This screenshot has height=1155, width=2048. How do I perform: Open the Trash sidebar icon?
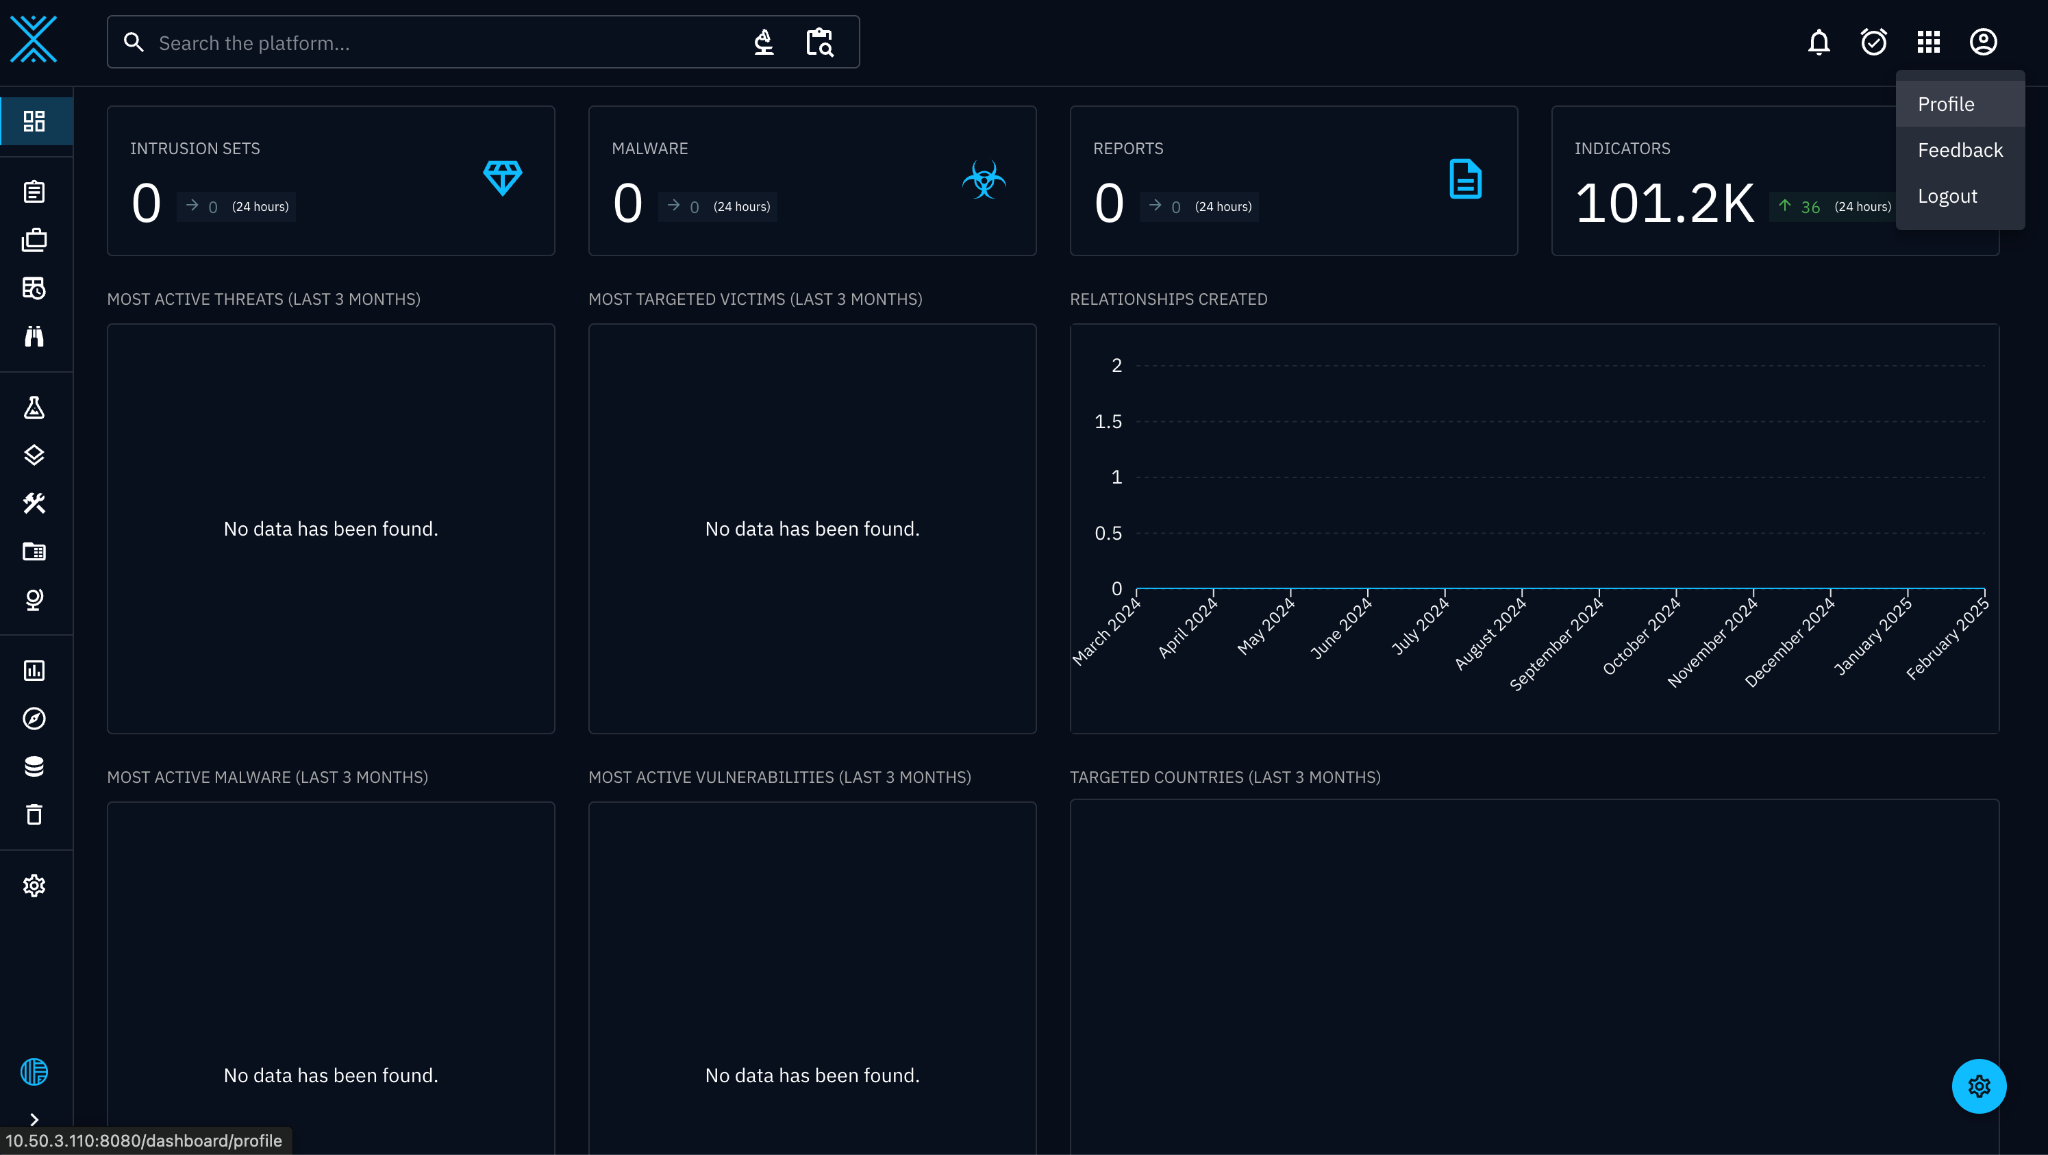[35, 814]
